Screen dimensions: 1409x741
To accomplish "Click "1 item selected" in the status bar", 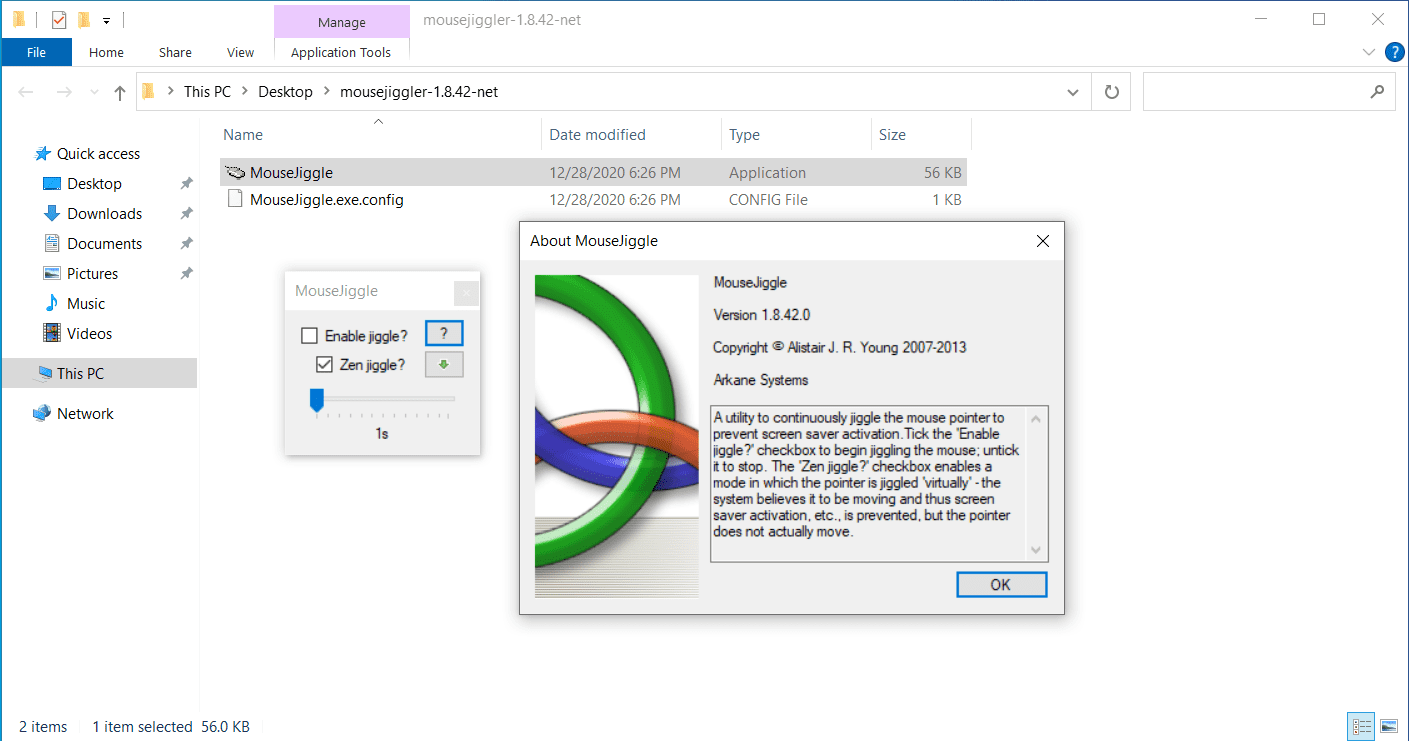I will pyautogui.click(x=142, y=727).
